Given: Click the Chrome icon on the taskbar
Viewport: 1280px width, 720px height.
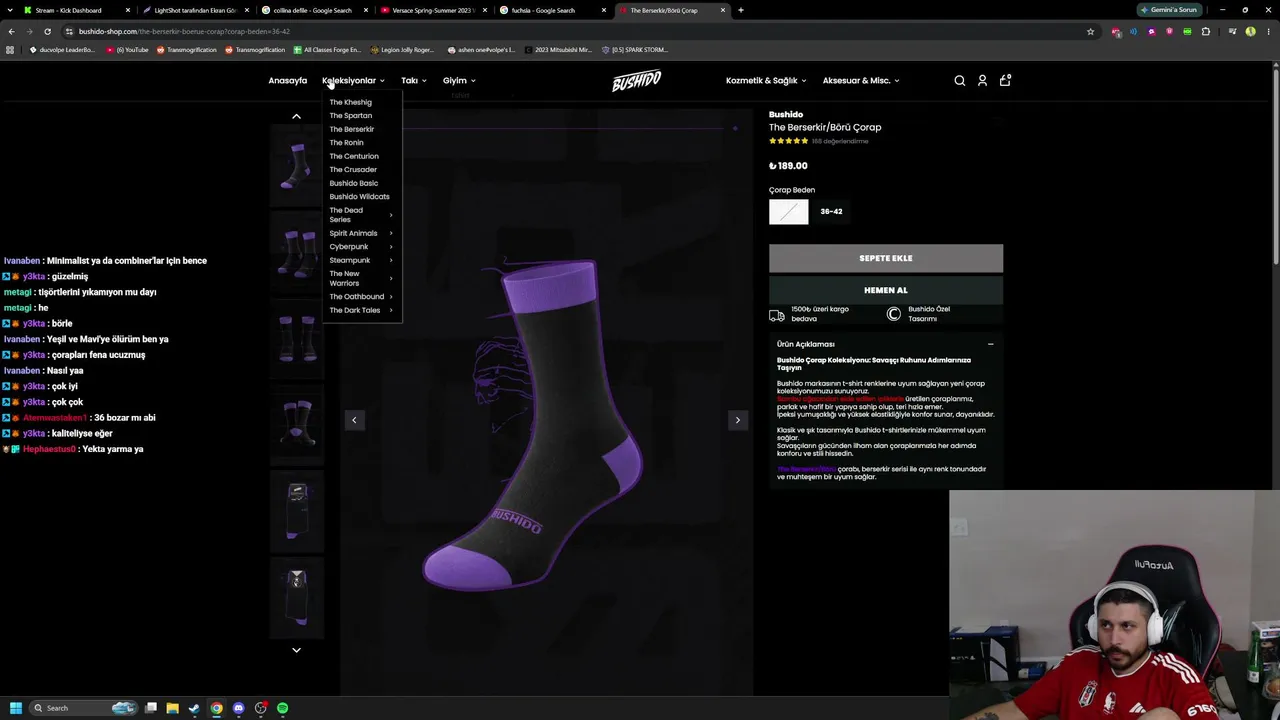Looking at the screenshot, I should 216,708.
